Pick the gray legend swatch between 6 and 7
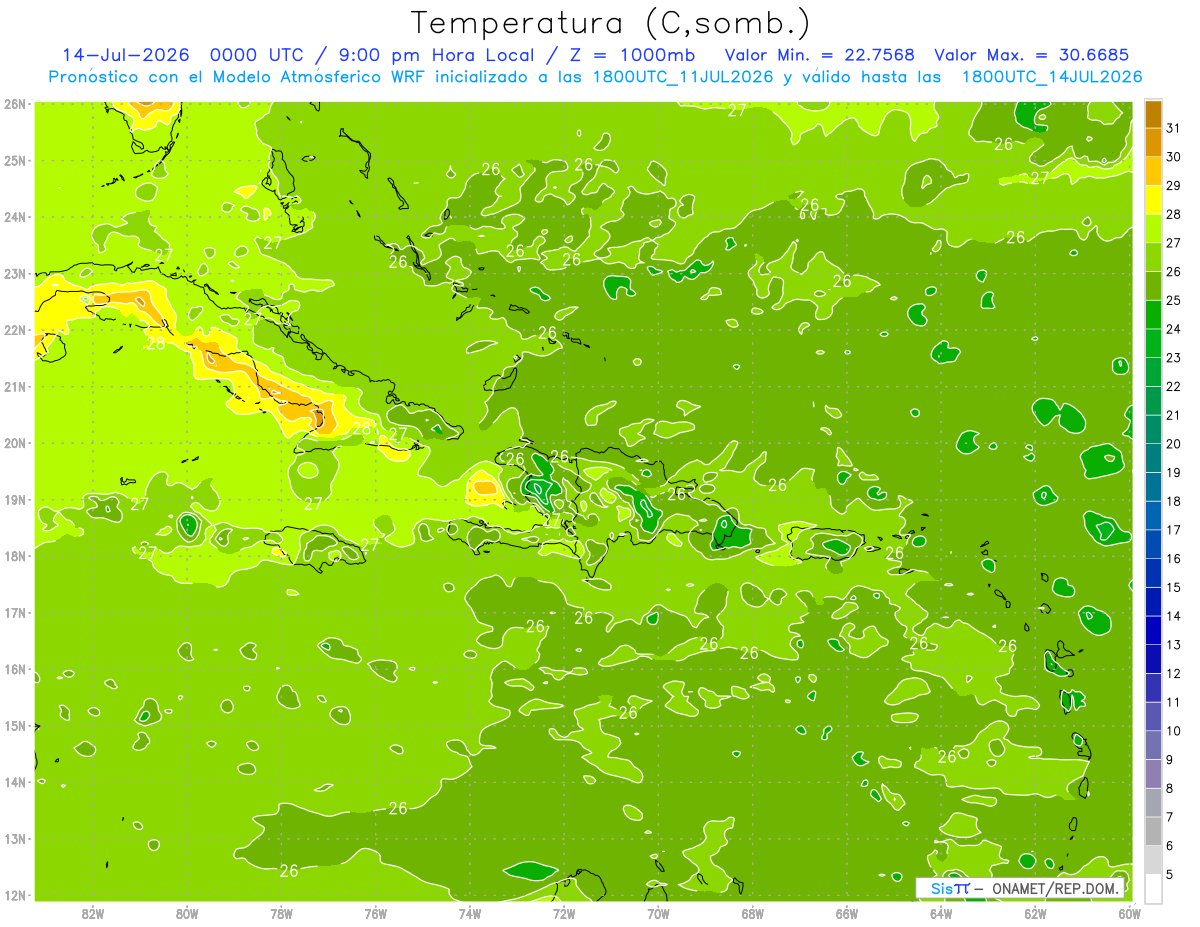The height and width of the screenshot is (927, 1200). click(1153, 831)
